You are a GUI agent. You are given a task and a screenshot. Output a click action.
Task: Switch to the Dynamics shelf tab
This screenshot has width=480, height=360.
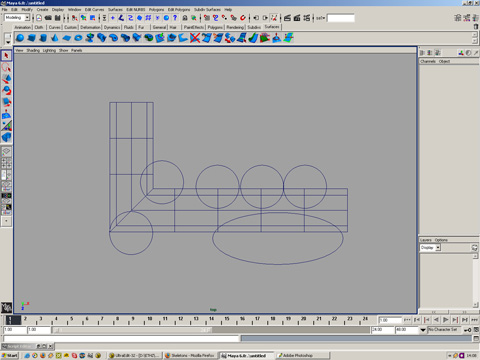point(112,27)
